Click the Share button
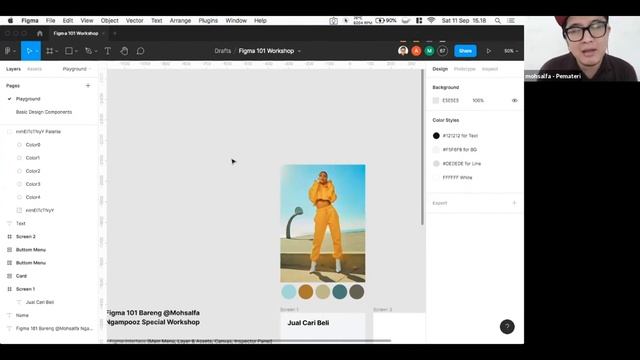Screen dimensions: 640x360 [465, 51]
